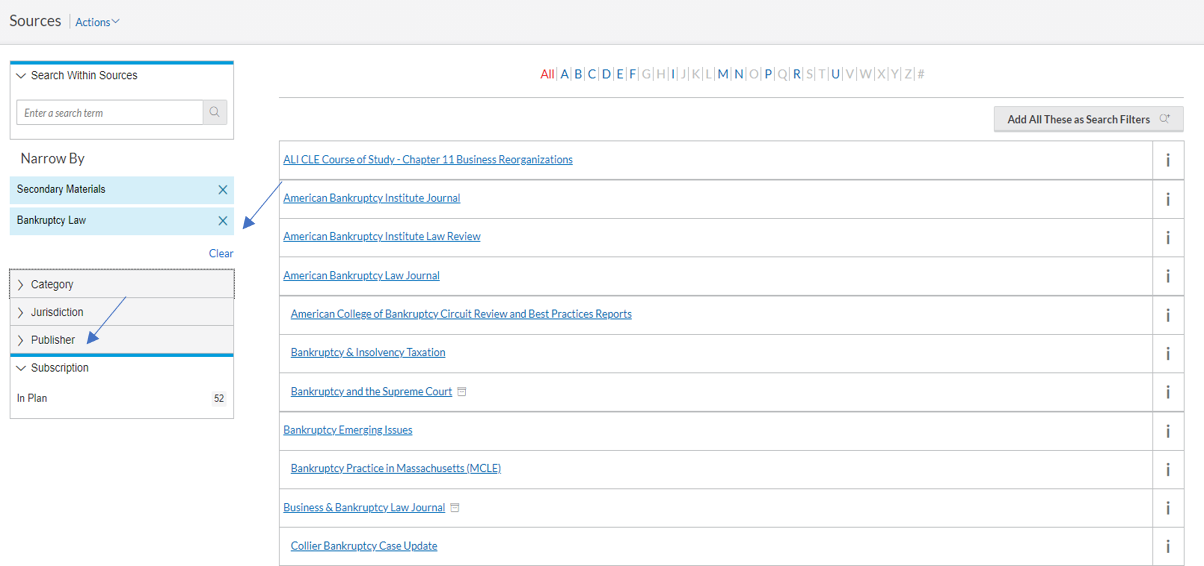Screen dimensions: 1204x566
Task: Open American Bankruptcy Institute Journal link
Action: pos(372,198)
